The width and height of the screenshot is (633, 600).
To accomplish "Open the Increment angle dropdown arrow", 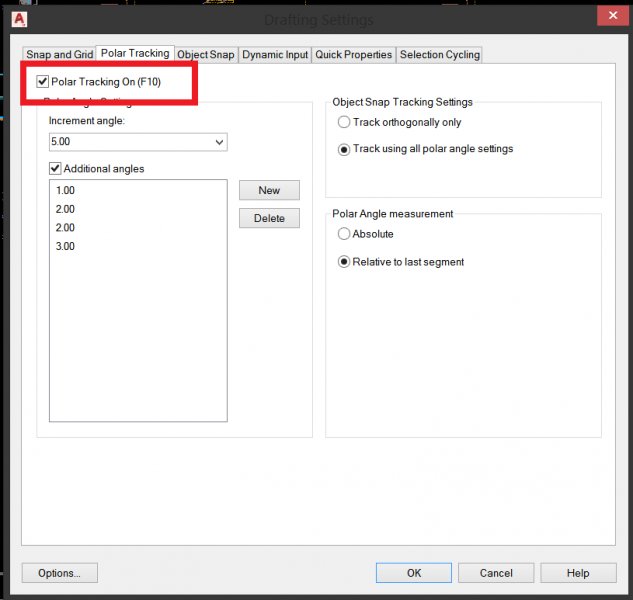I will [x=219, y=142].
